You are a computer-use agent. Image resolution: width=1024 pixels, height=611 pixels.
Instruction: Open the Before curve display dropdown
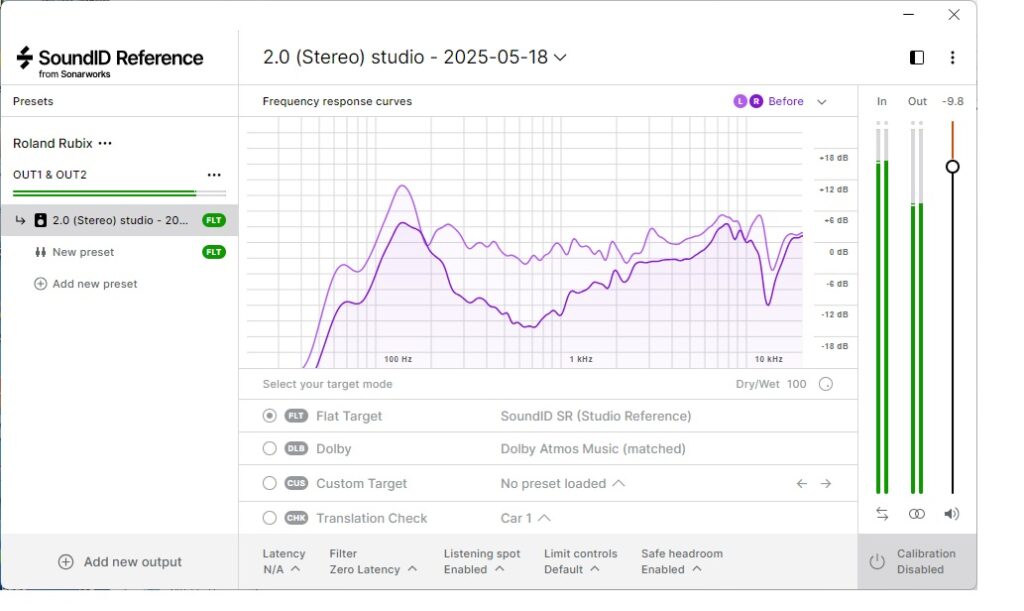[x=822, y=101]
